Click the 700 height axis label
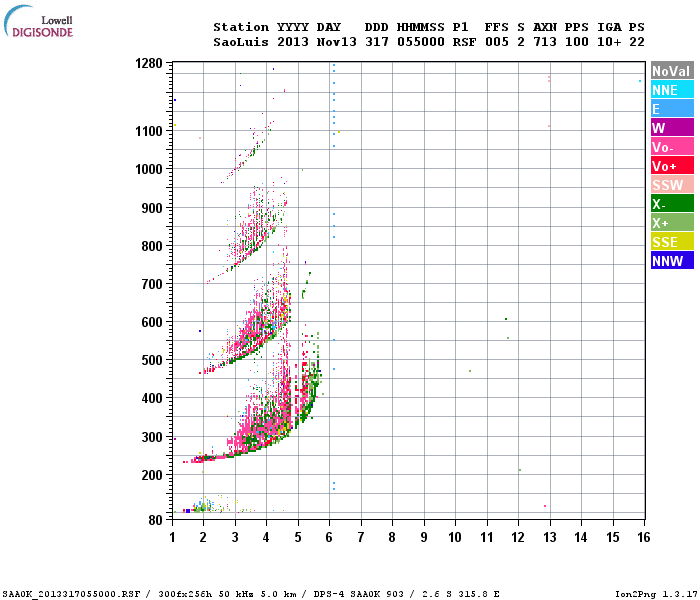Image resolution: width=700 pixels, height=600 pixels. 152,284
